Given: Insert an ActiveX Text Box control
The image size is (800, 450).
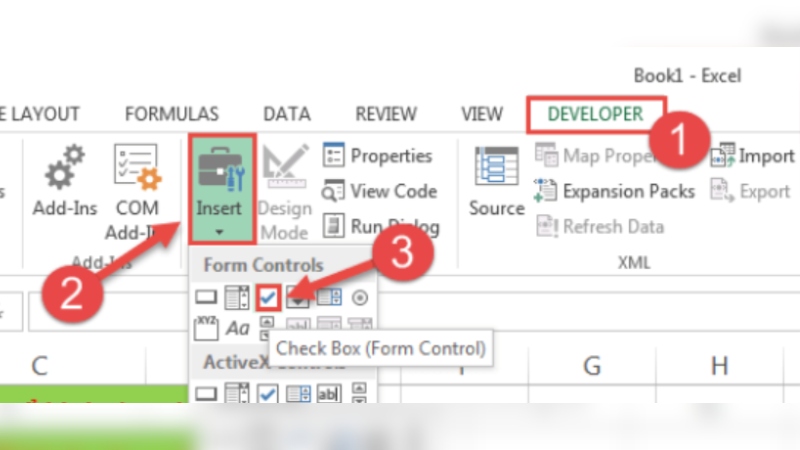Looking at the screenshot, I should [329, 393].
